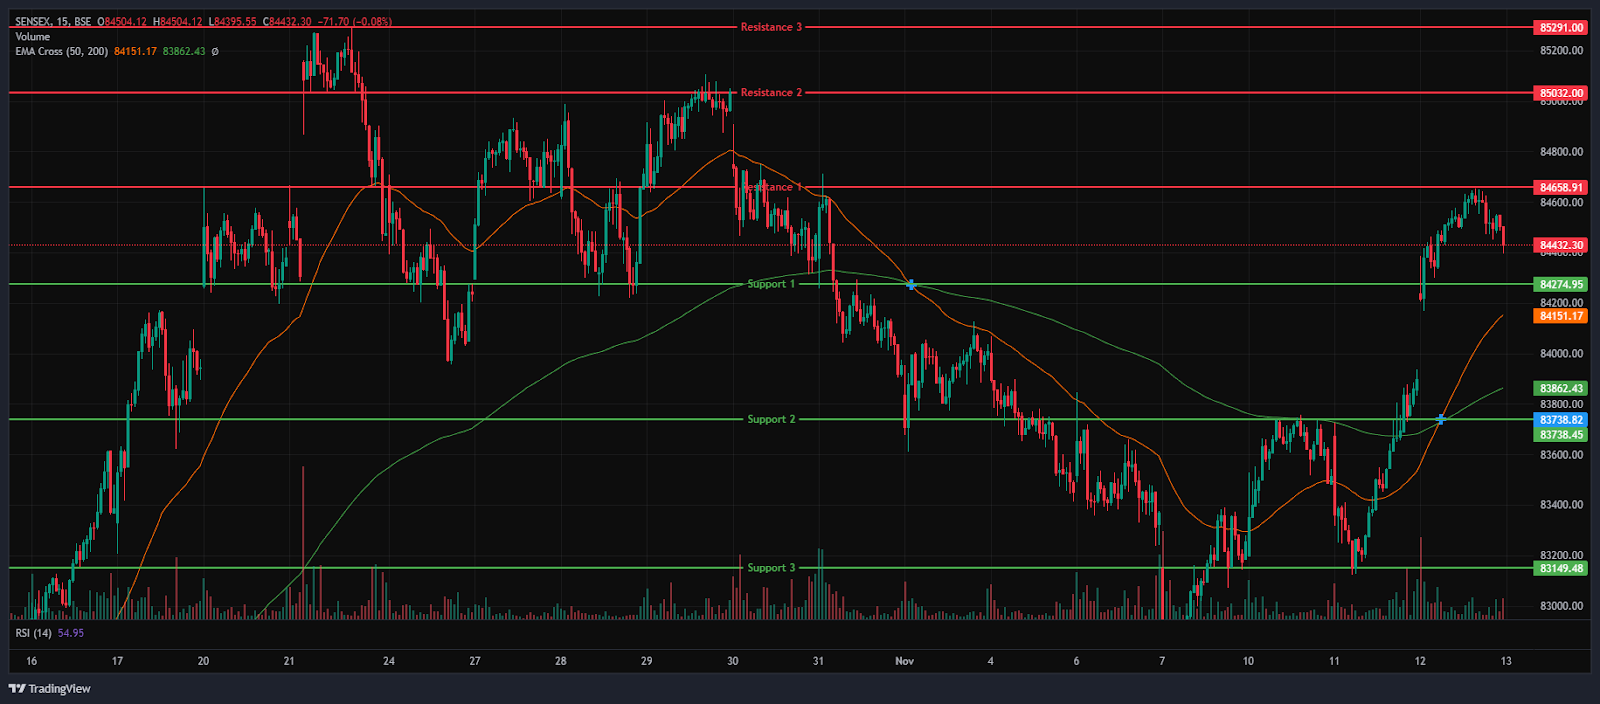1600x704 pixels.
Task: Select the Volume indicator legend
Action: pyautogui.click(x=32, y=36)
